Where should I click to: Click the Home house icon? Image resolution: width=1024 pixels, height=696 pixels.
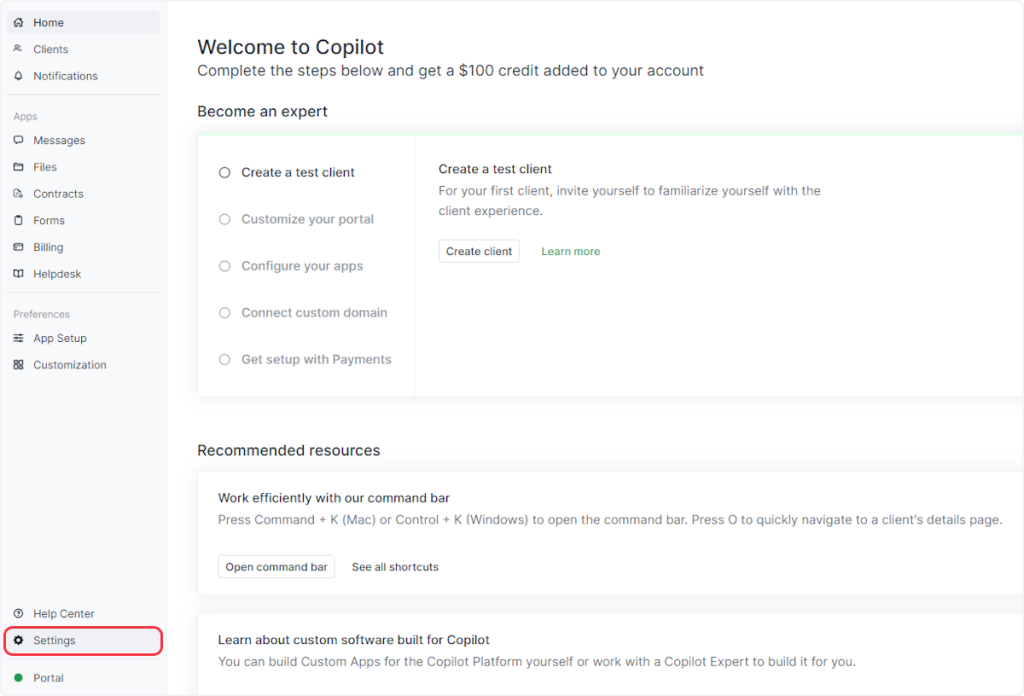[x=18, y=22]
